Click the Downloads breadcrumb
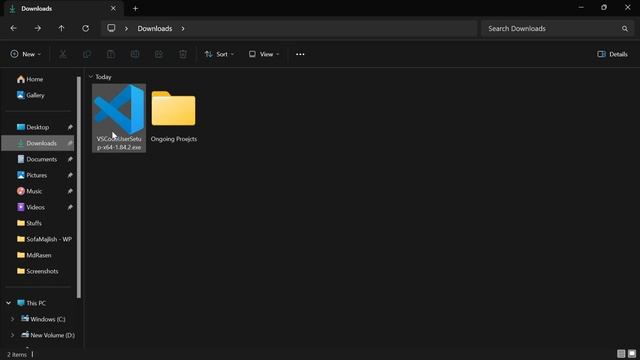This screenshot has width=640, height=360. click(155, 29)
